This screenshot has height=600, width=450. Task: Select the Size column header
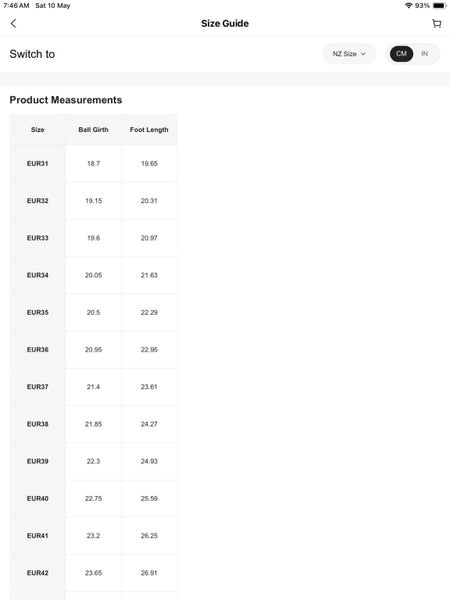[x=38, y=130]
